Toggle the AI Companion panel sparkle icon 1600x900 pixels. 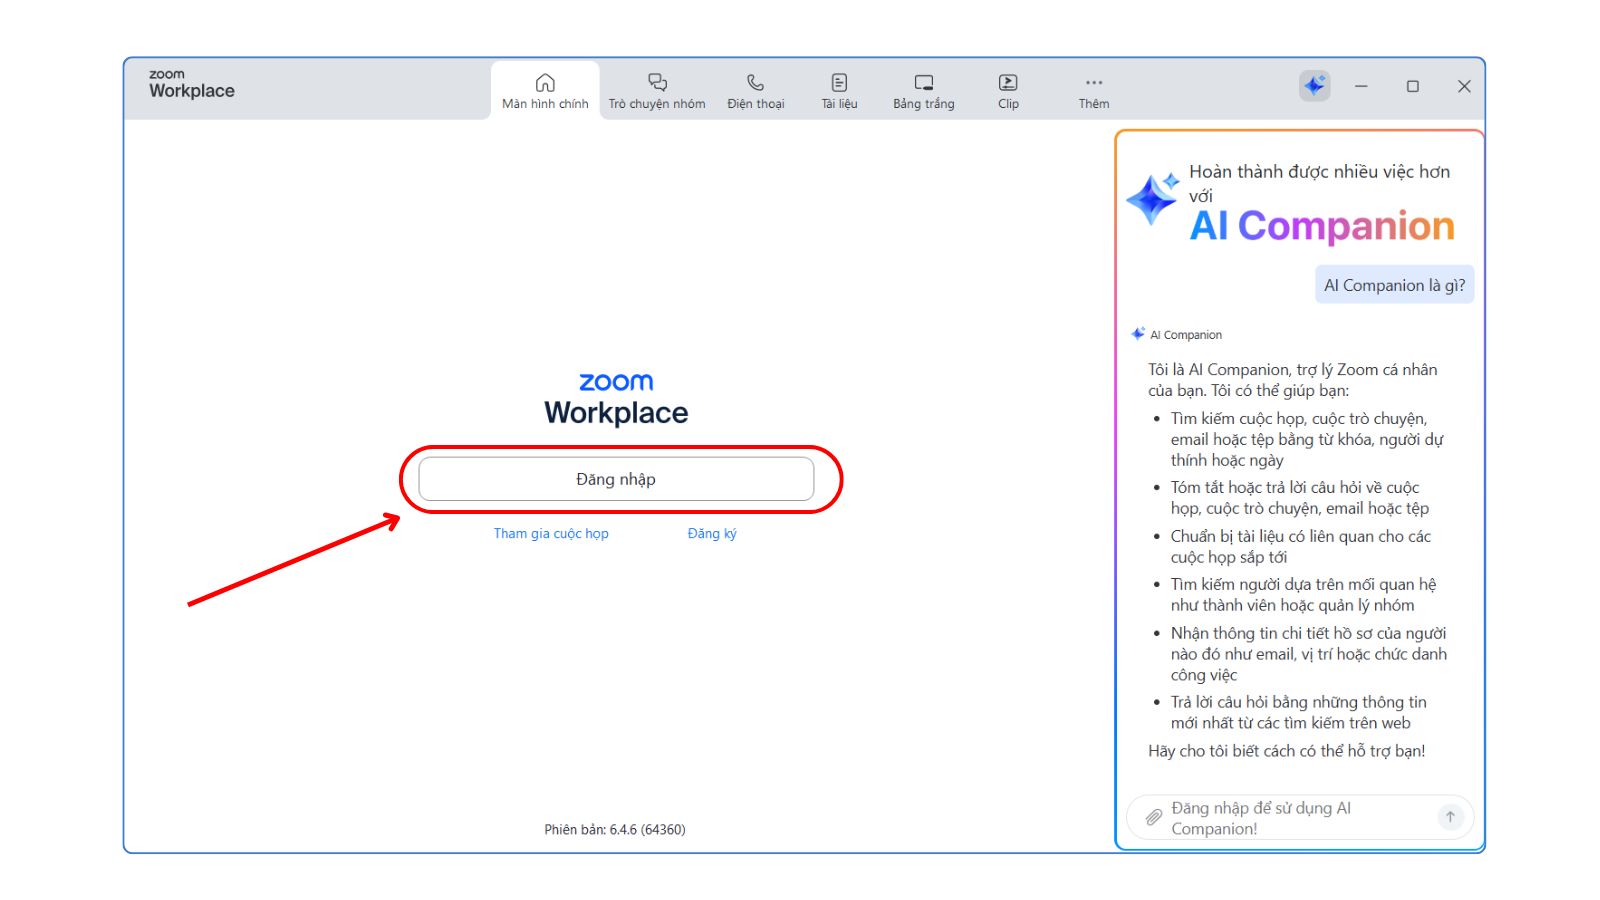[1314, 86]
